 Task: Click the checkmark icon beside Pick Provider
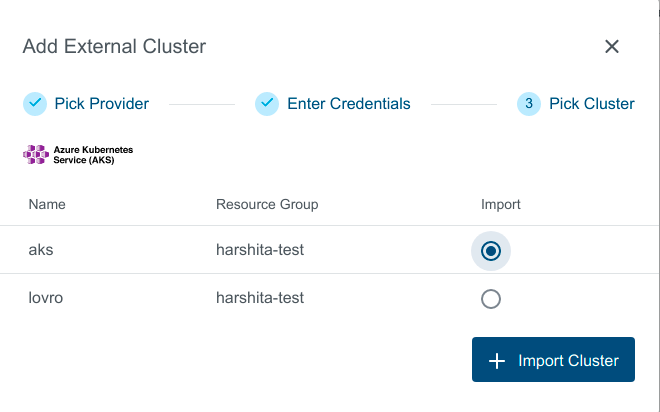[35, 103]
